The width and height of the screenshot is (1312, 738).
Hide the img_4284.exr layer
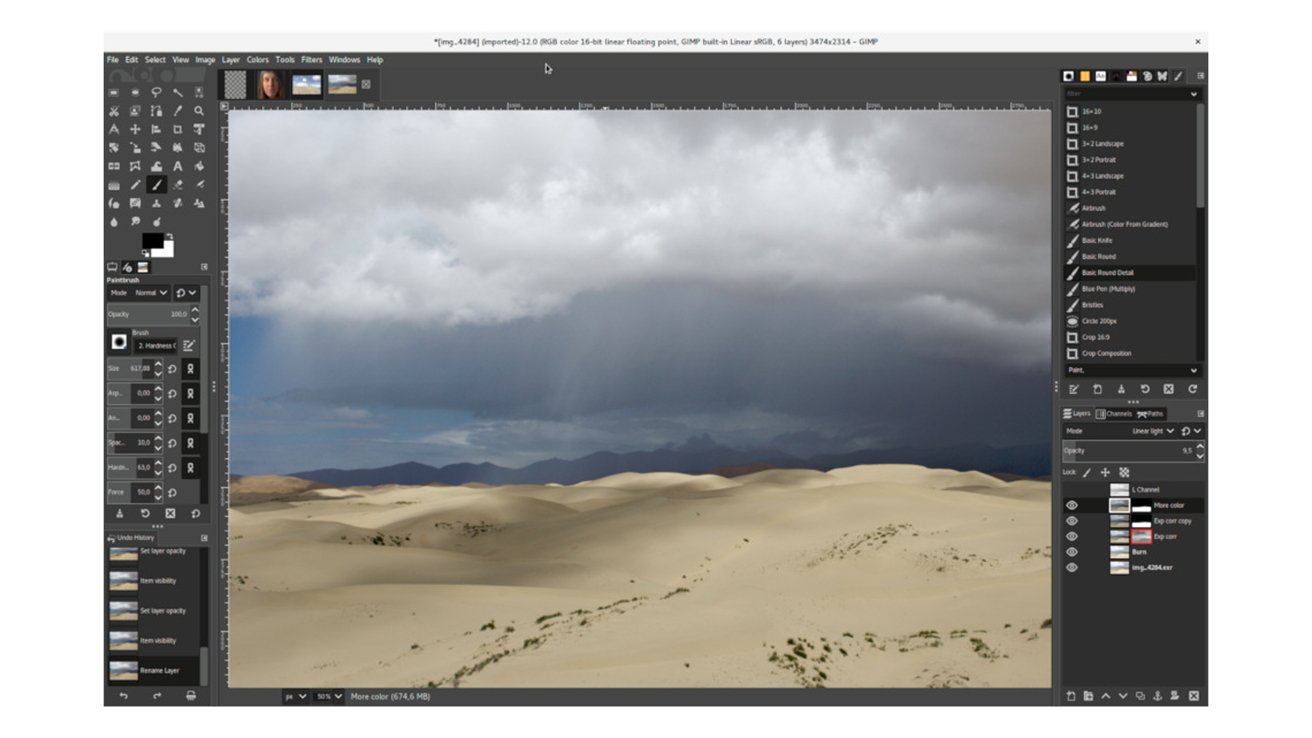(1072, 568)
